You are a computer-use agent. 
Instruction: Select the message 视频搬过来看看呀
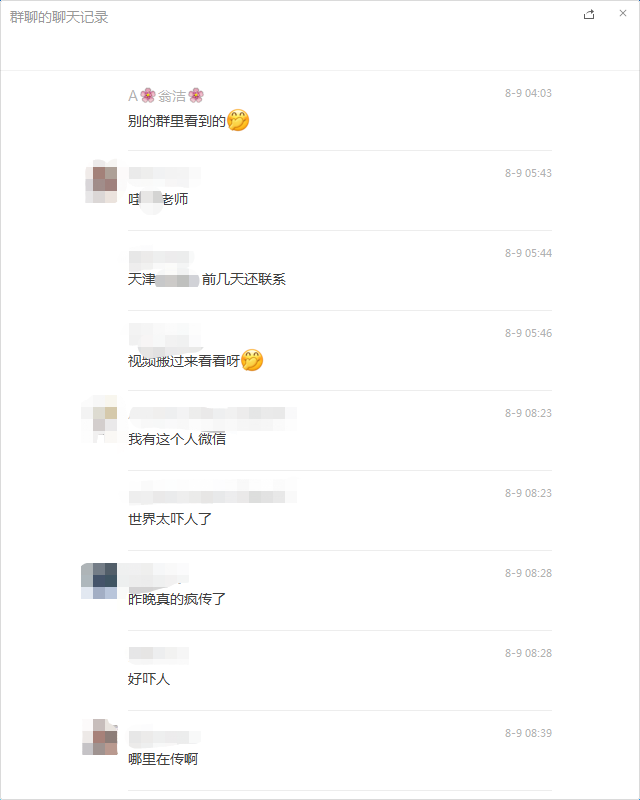tap(184, 360)
